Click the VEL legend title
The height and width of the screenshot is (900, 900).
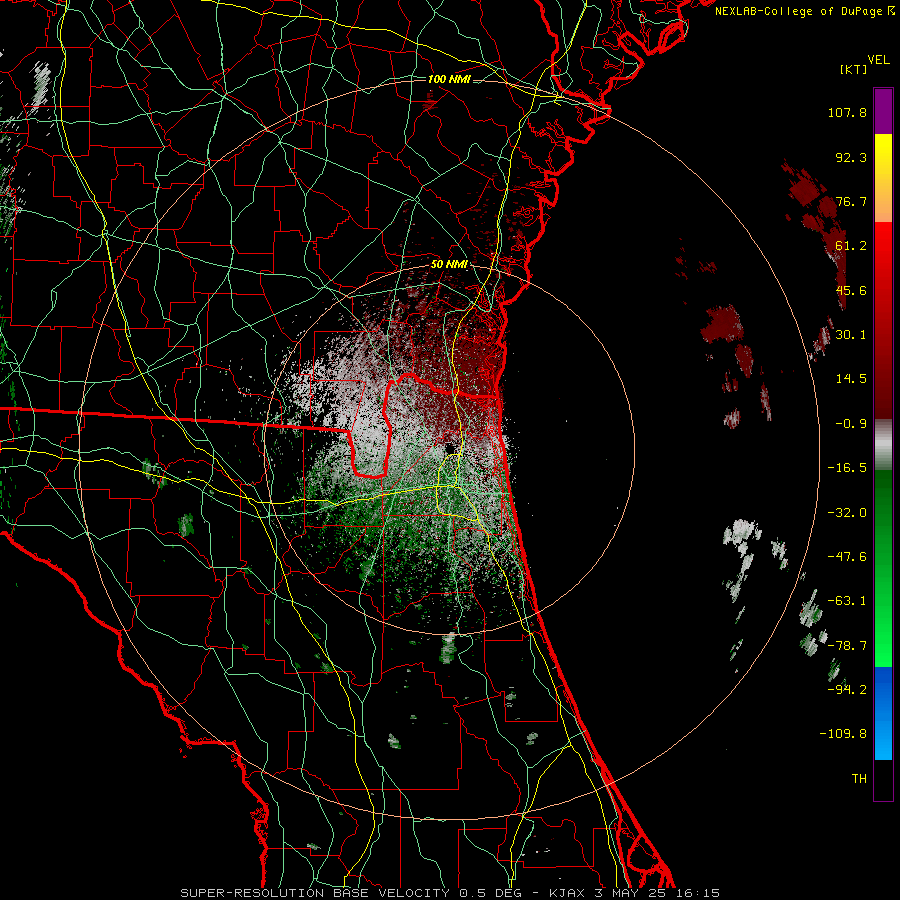(878, 60)
